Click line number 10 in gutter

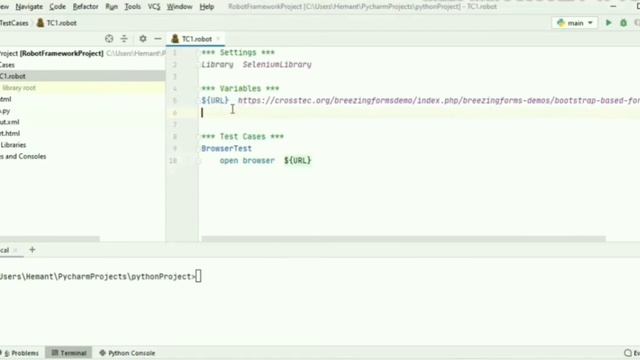[173, 161]
